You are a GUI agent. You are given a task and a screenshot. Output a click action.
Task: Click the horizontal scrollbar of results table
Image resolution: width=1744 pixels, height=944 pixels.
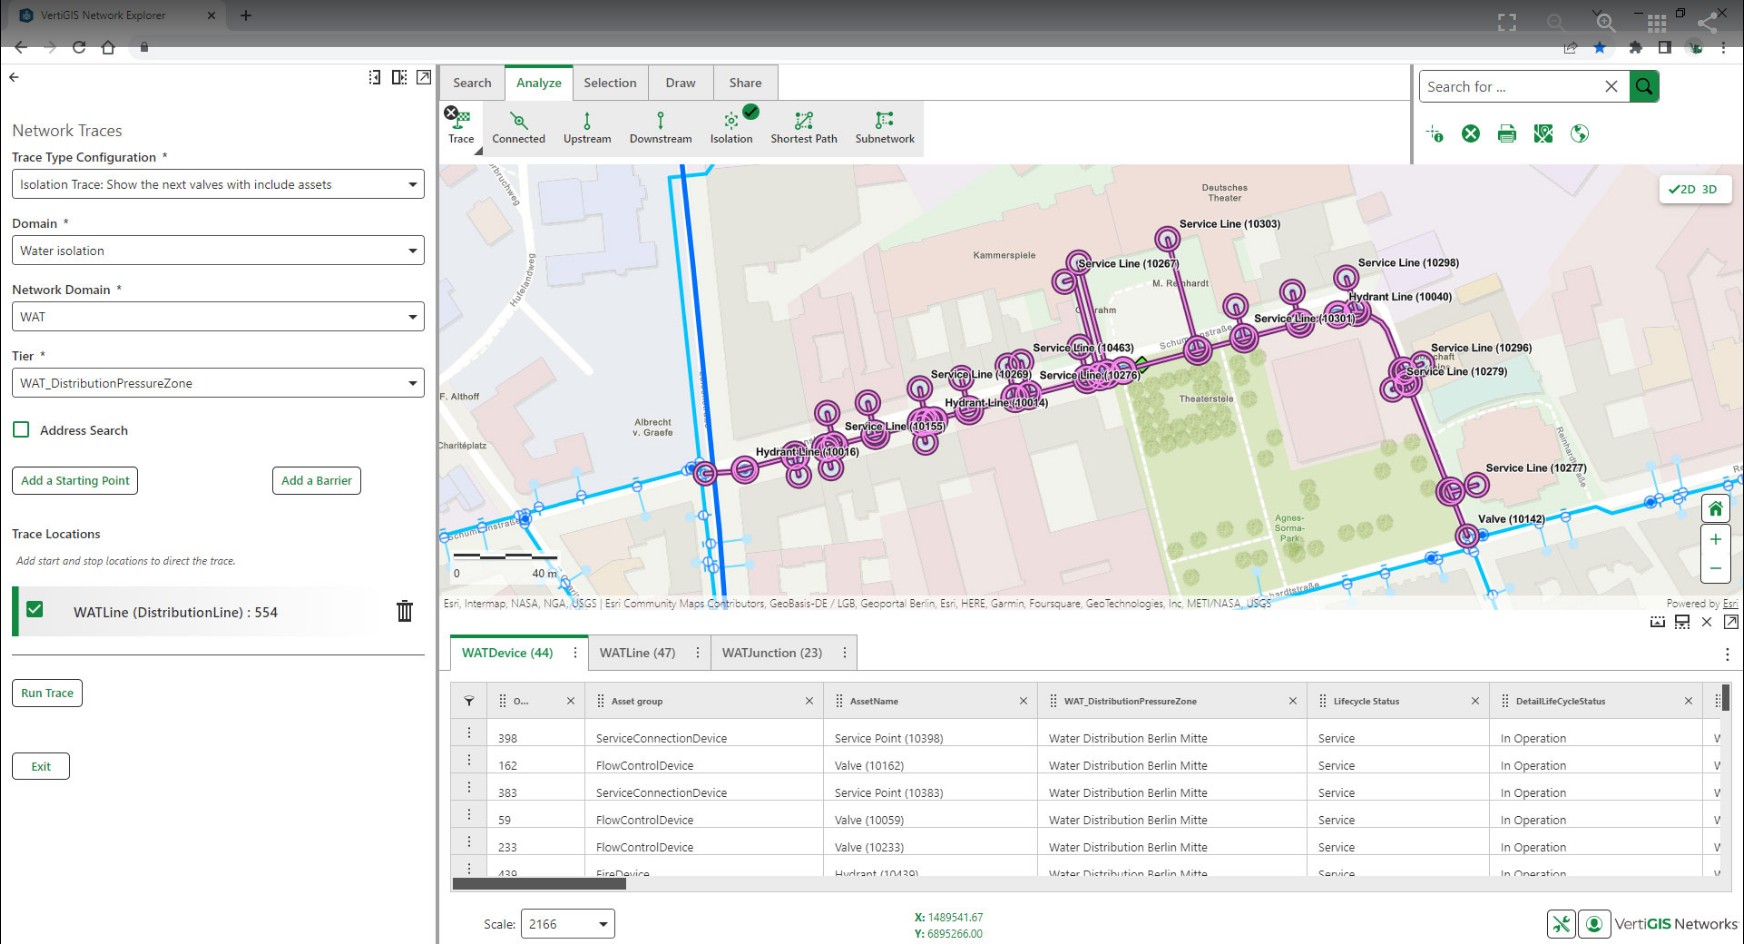(x=539, y=884)
